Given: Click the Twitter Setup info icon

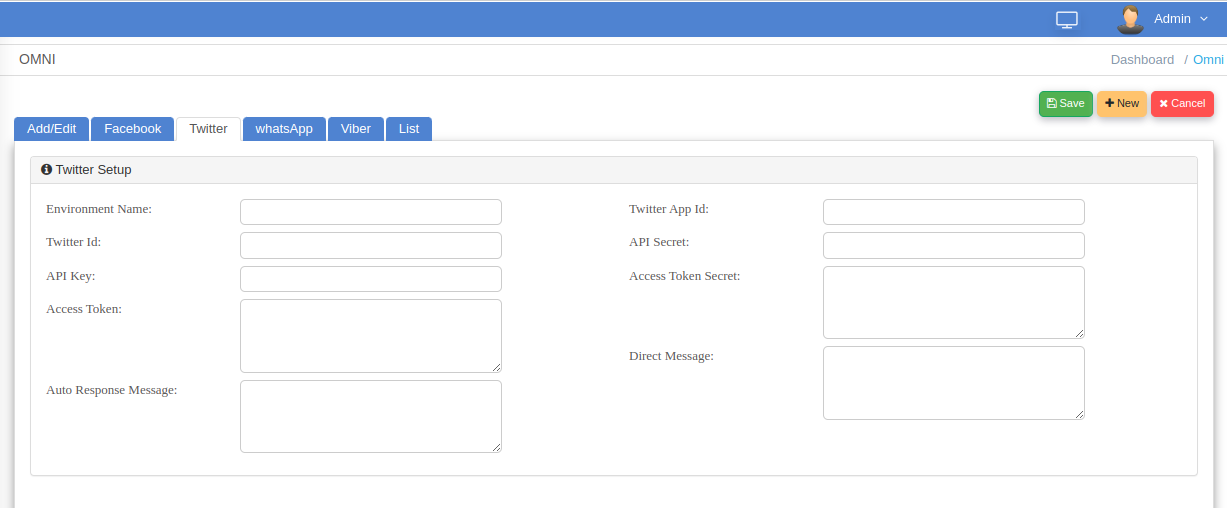Looking at the screenshot, I should pyautogui.click(x=46, y=170).
